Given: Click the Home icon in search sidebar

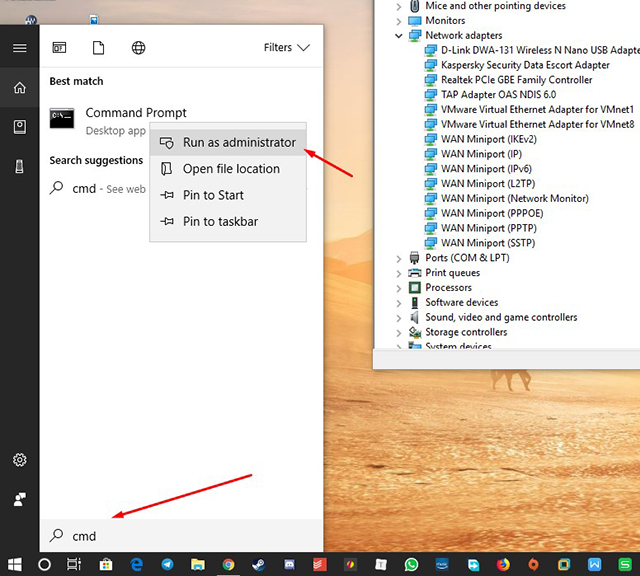Looking at the screenshot, I should 19,88.
